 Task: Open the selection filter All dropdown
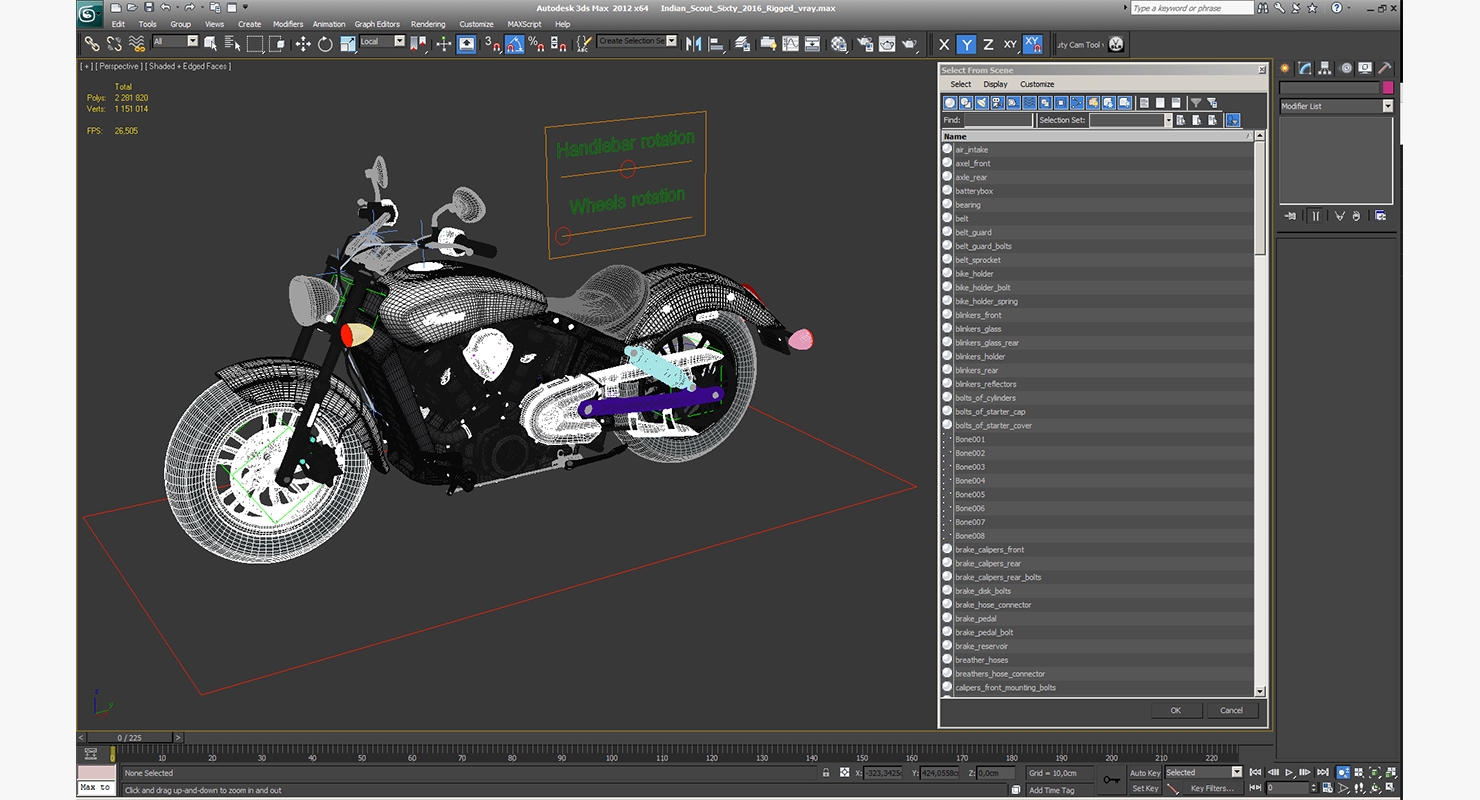(x=175, y=41)
